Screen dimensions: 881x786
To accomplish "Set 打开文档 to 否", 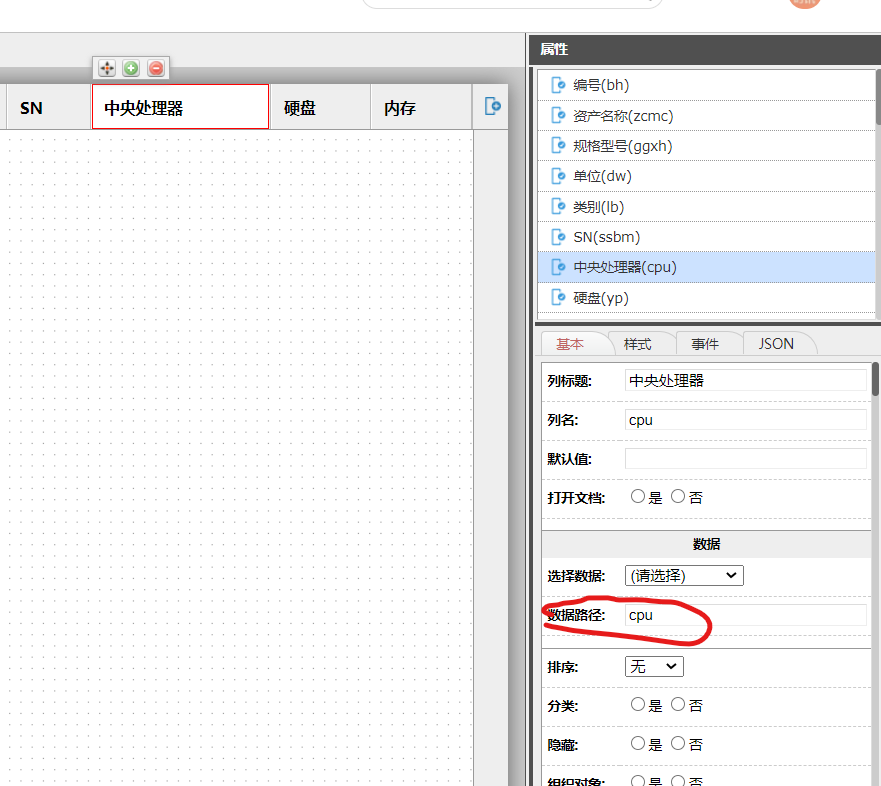I will pyautogui.click(x=678, y=497).
